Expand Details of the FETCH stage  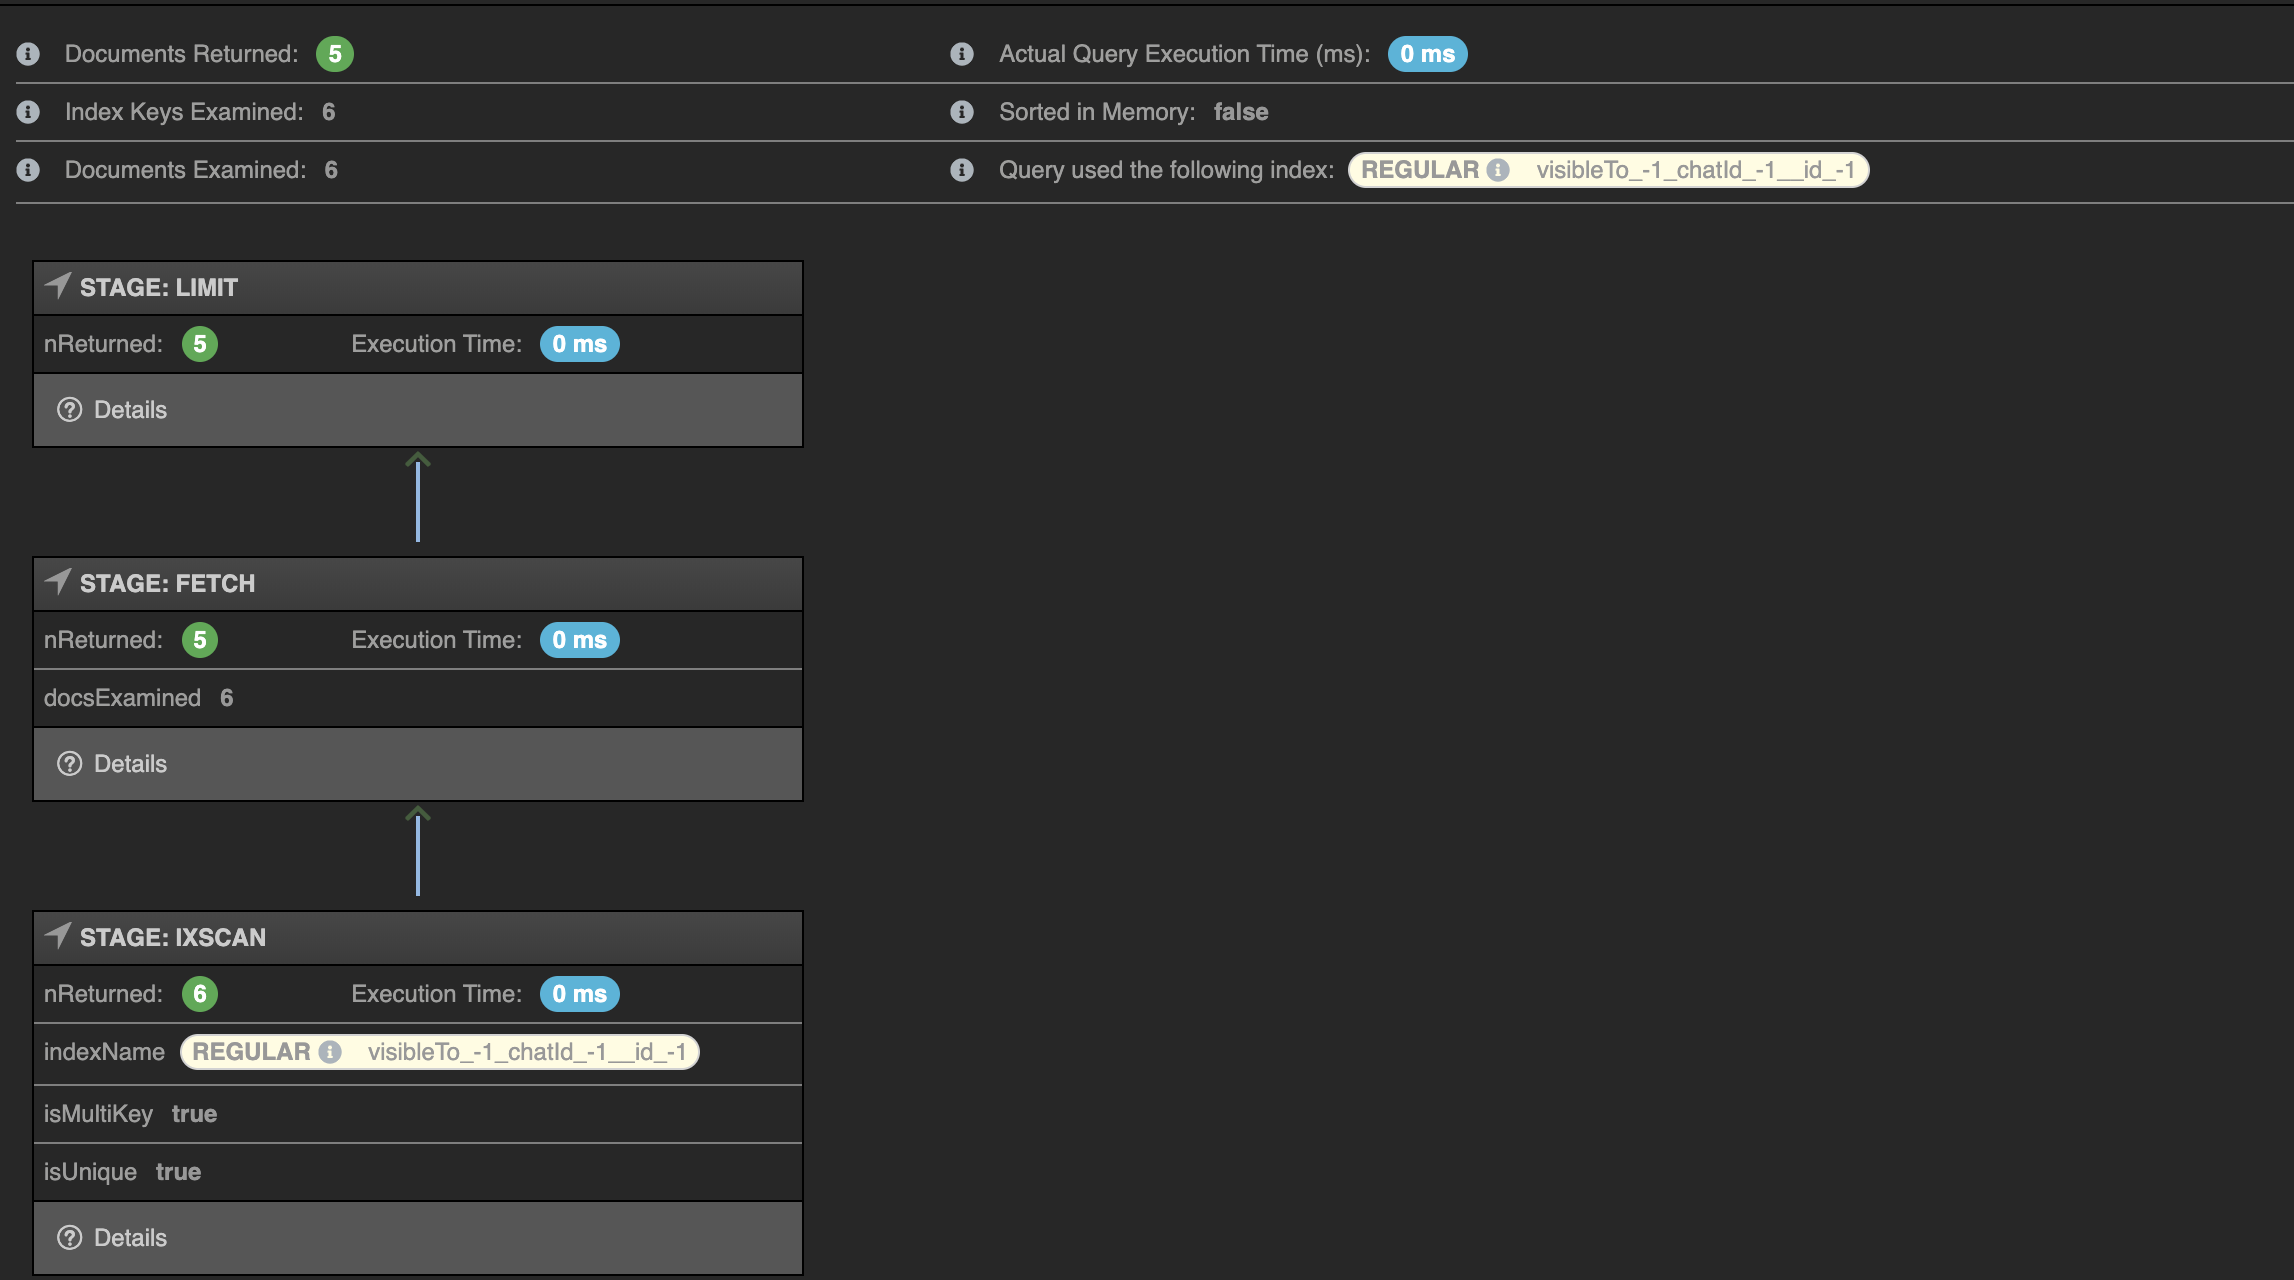pos(130,764)
